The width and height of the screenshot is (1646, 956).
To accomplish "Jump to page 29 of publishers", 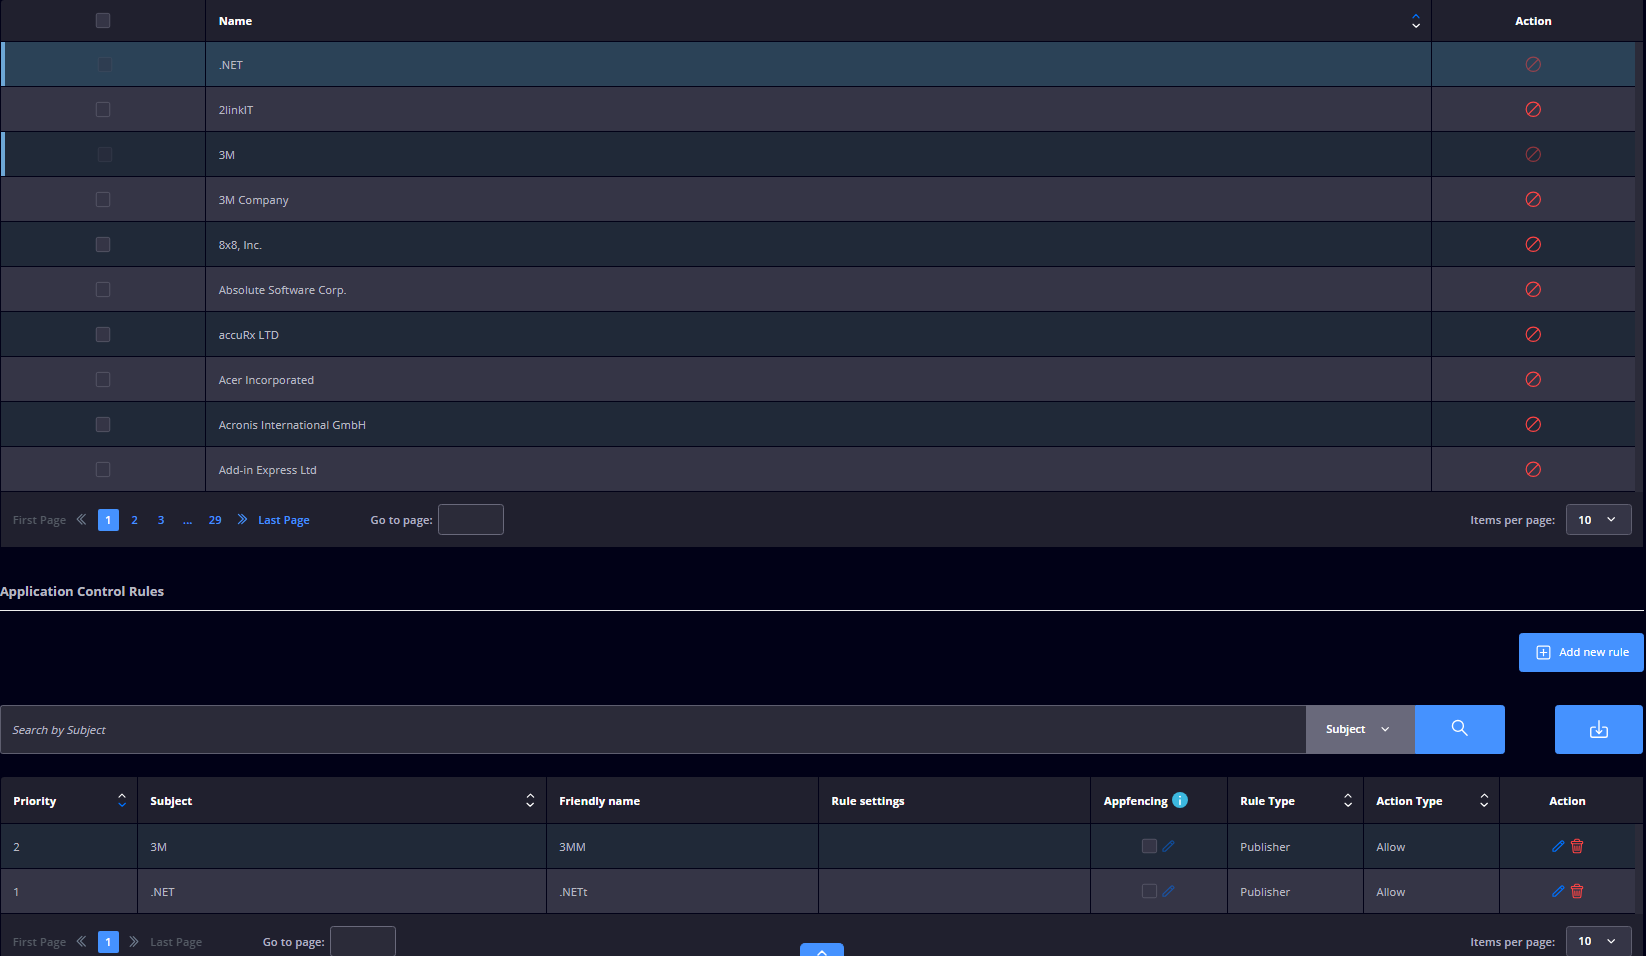I will tap(215, 519).
